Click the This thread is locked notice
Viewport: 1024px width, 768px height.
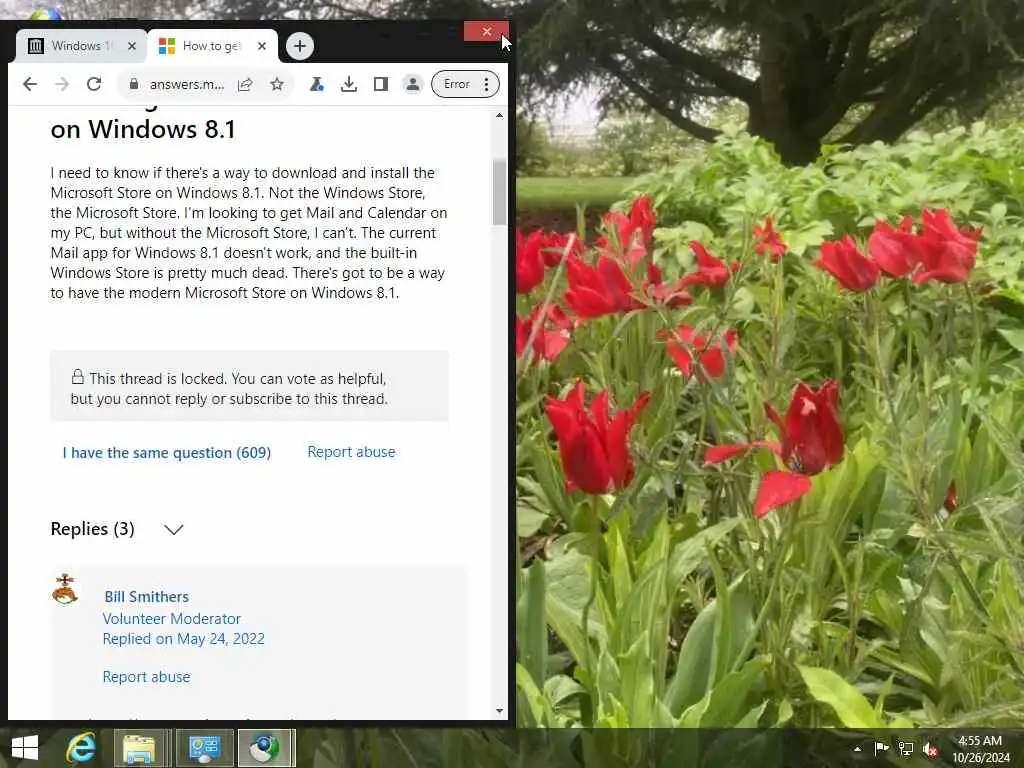click(249, 388)
